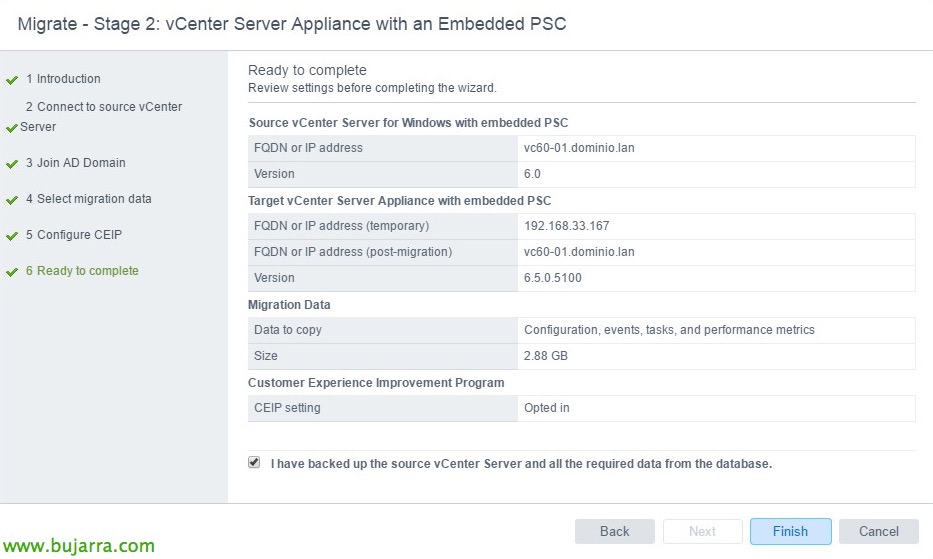Viewport: 933px width, 559px height.
Task: Select step 6 Ready to complete
Action: pyautogui.click(x=87, y=271)
